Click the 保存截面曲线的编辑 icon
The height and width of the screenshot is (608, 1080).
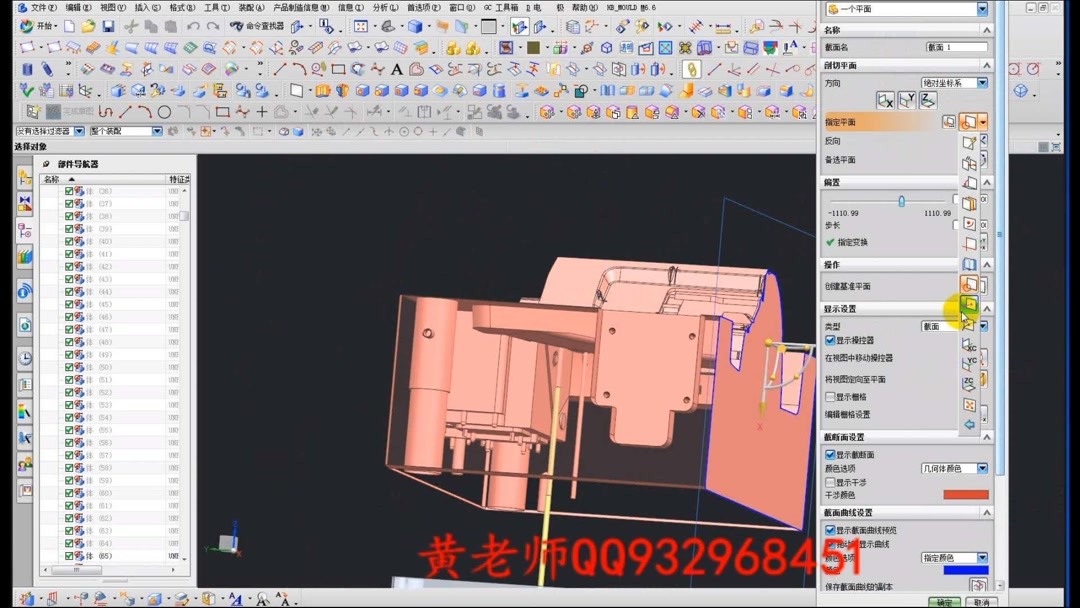pyautogui.click(x=977, y=584)
